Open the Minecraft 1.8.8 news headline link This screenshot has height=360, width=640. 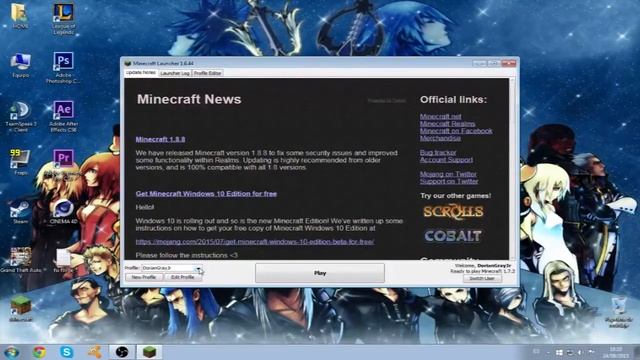[x=160, y=139]
